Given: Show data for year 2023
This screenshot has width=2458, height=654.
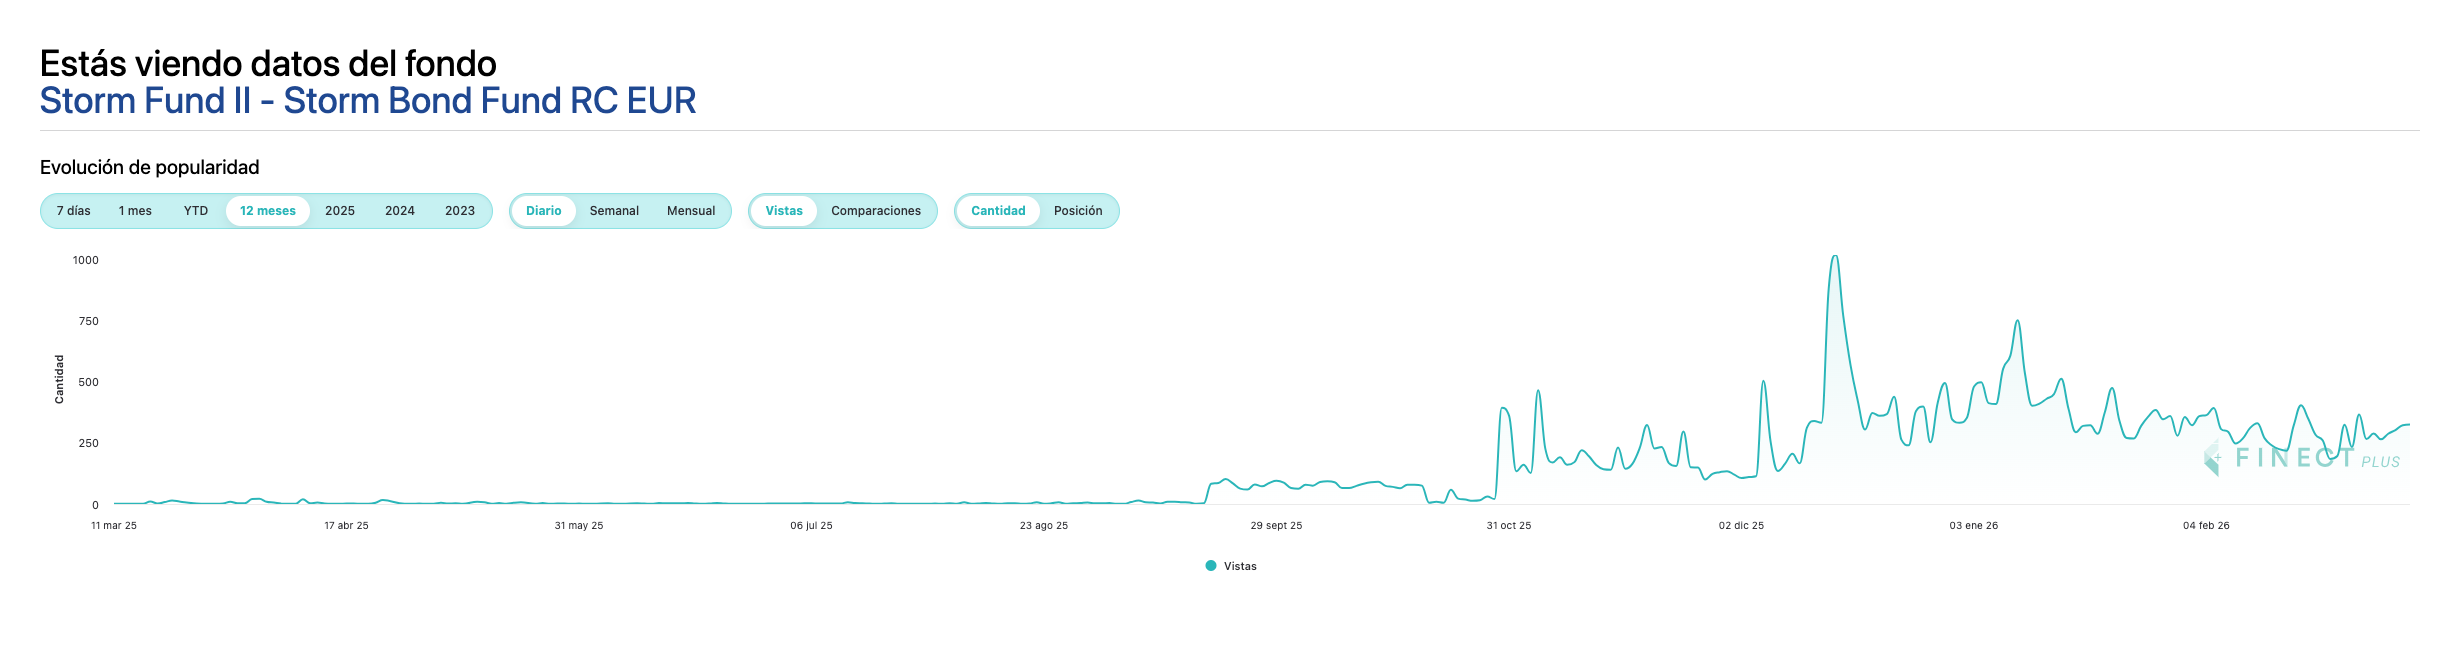Looking at the screenshot, I should (x=460, y=211).
